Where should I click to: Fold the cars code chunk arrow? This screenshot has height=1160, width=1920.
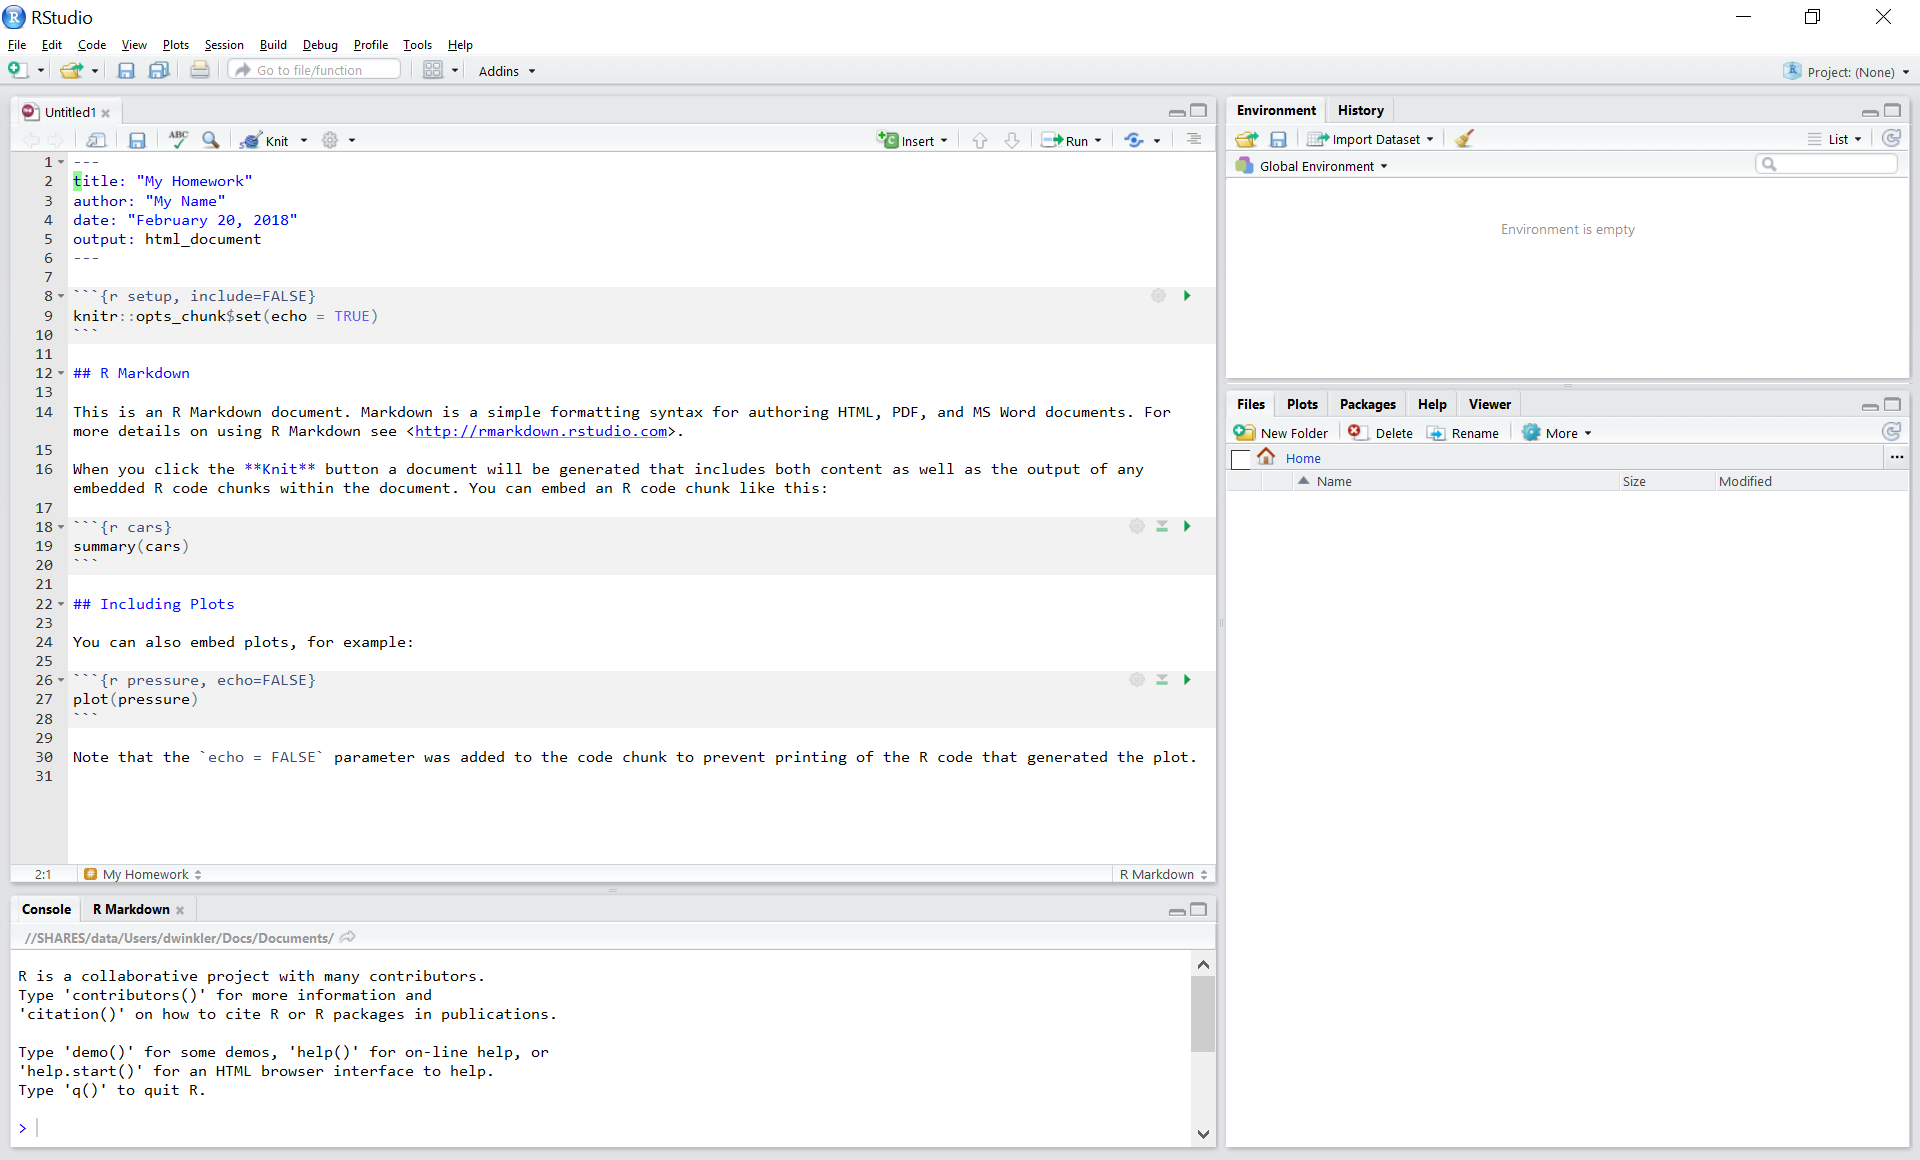point(61,527)
